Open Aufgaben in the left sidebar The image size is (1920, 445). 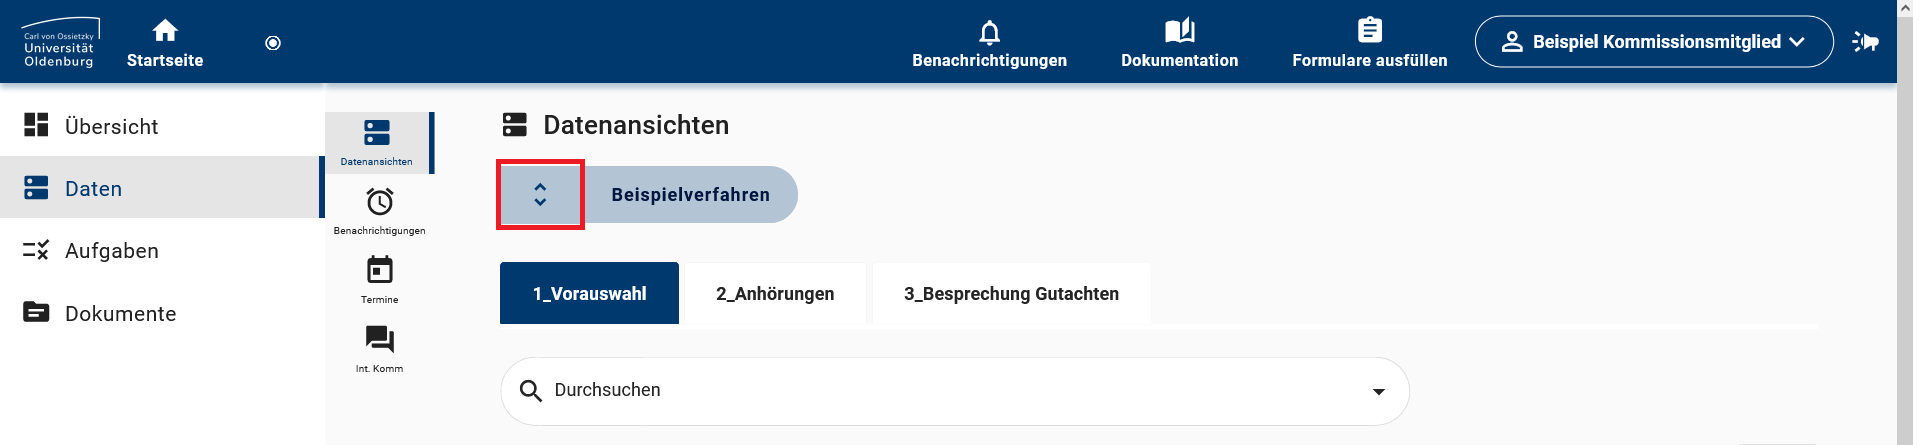click(111, 251)
